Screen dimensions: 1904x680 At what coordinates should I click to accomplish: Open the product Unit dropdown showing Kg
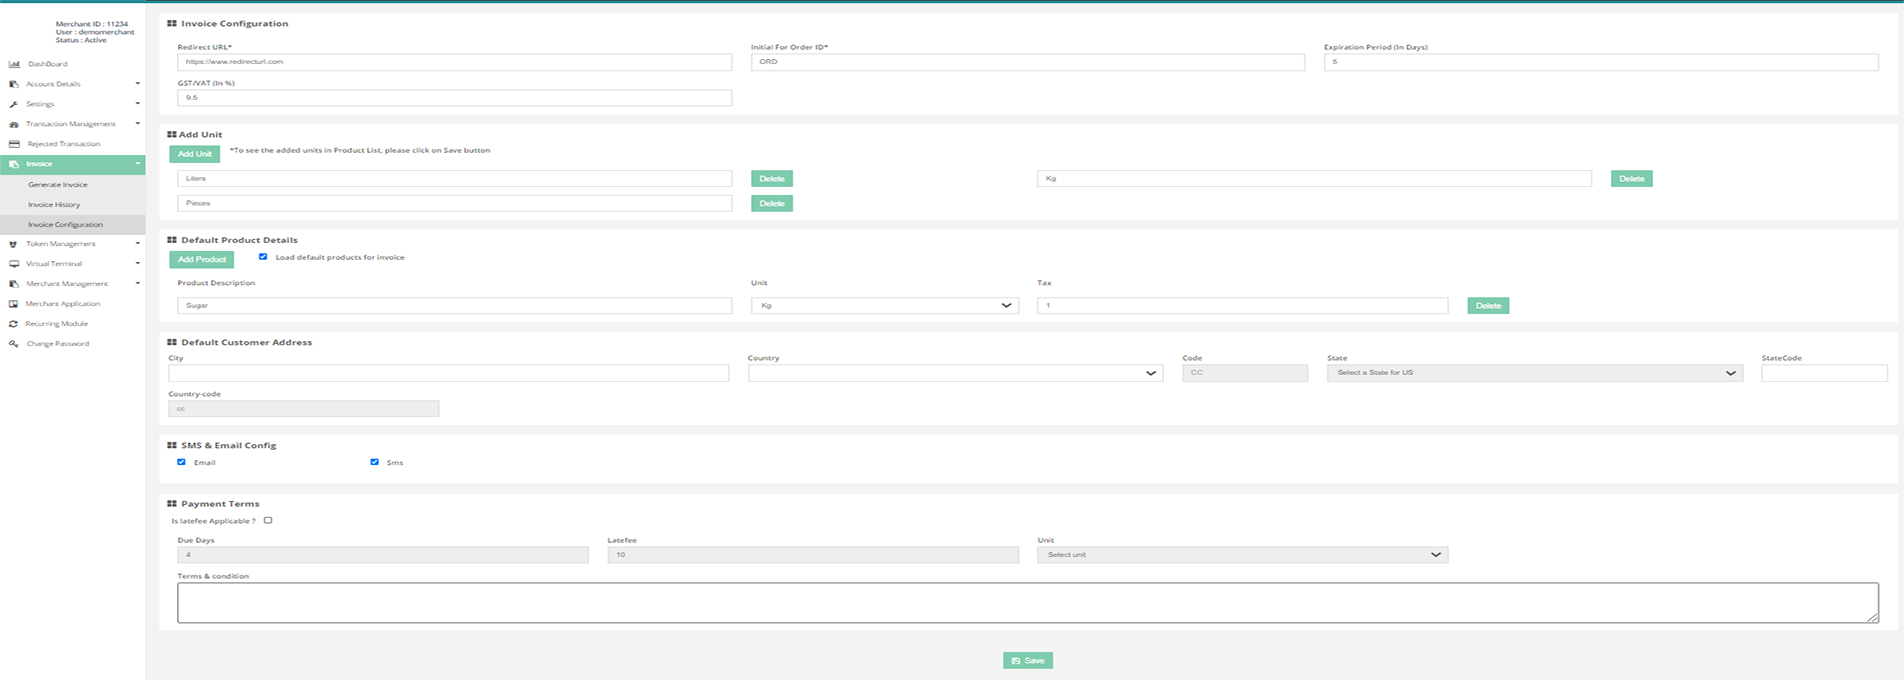(x=884, y=306)
